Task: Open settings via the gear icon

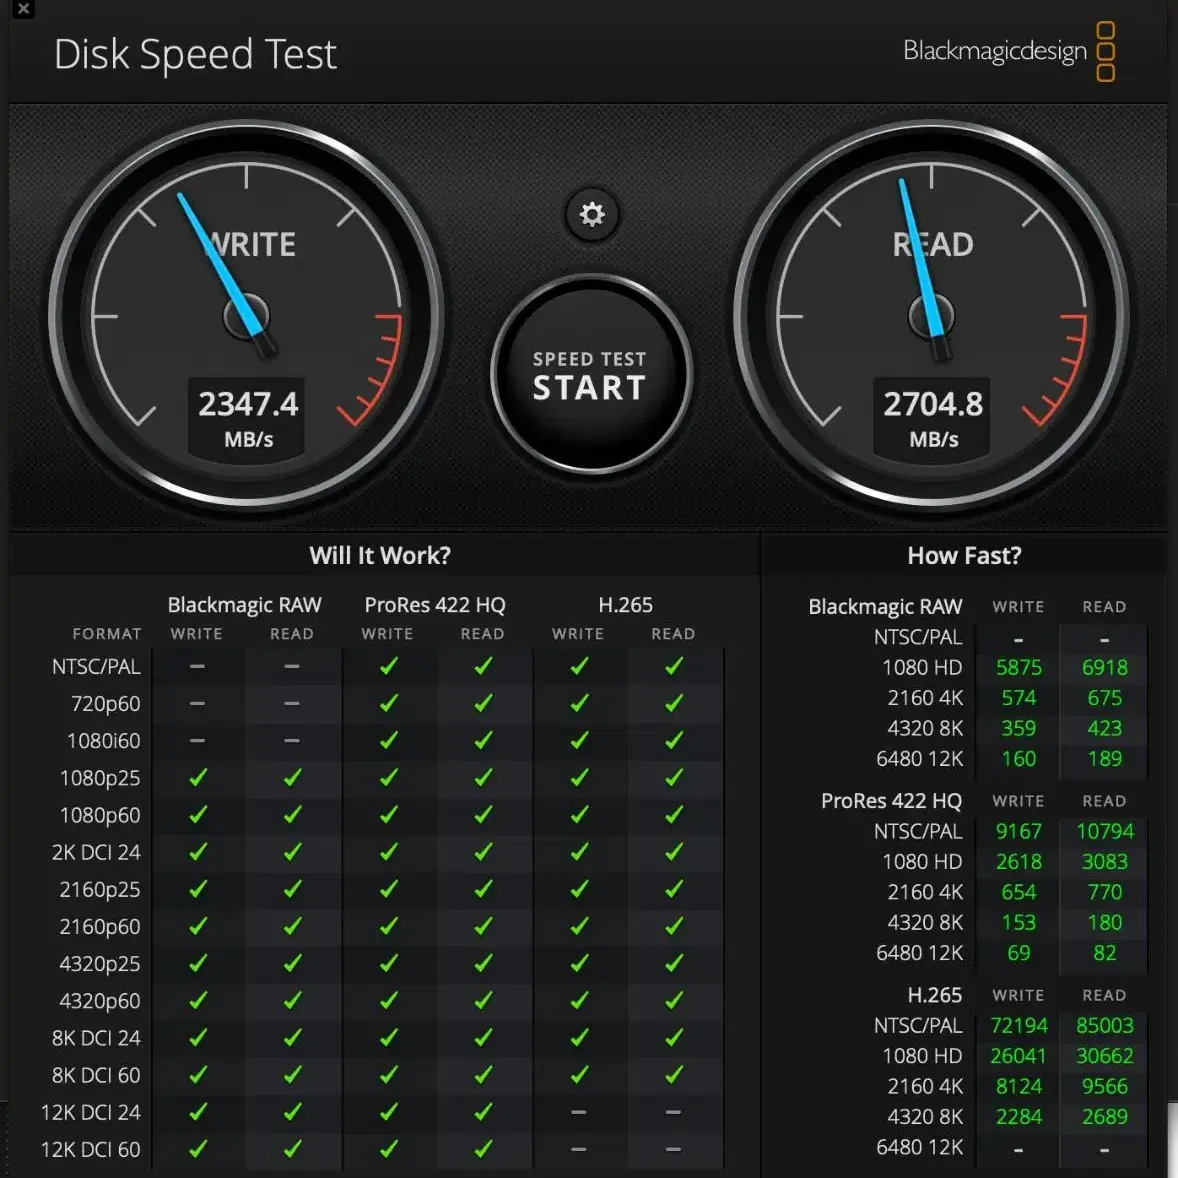Action: pos(592,215)
